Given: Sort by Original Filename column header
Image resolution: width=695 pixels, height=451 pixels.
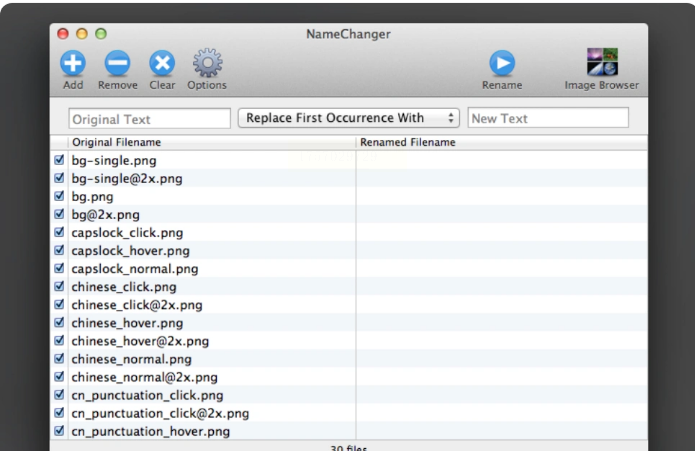Looking at the screenshot, I should (212, 142).
